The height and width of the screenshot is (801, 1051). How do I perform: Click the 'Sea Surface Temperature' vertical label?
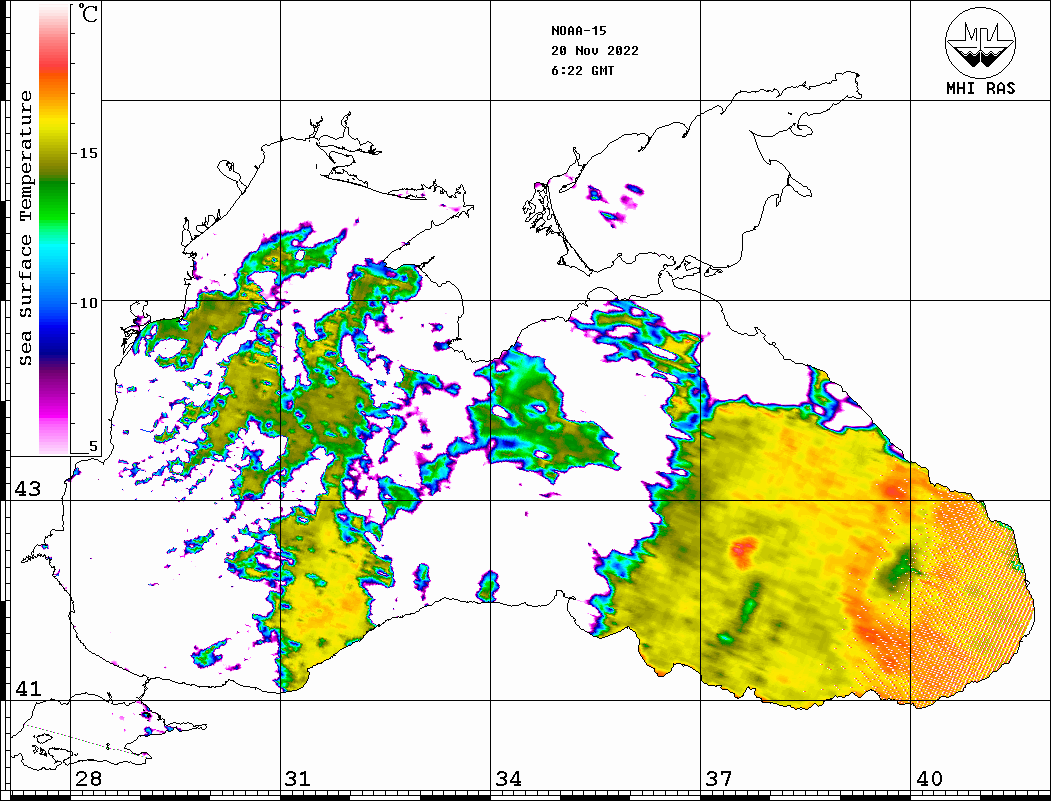pos(25,229)
